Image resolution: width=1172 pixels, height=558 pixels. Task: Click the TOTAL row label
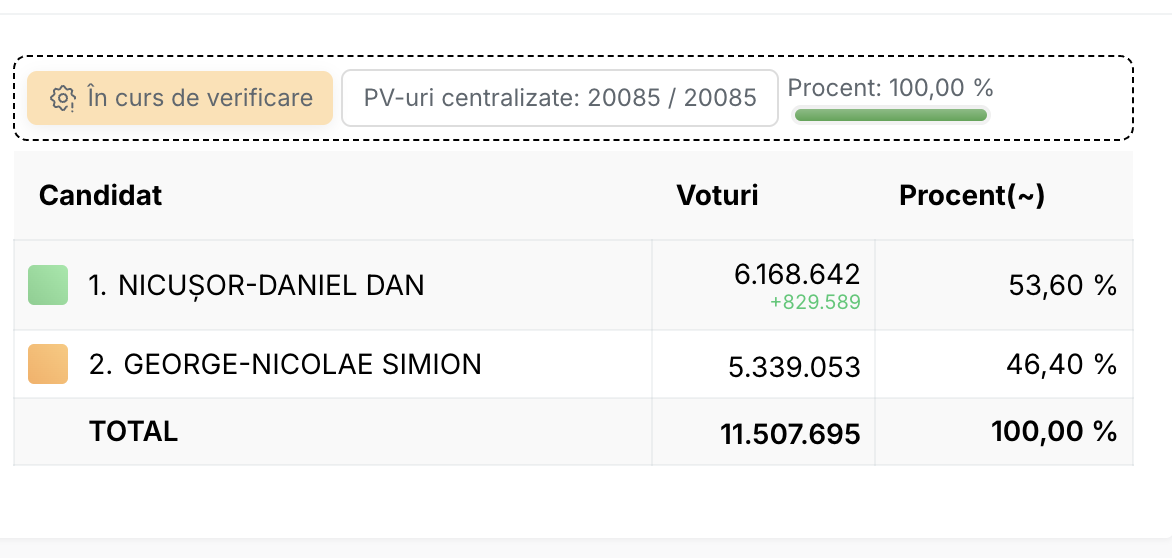133,431
